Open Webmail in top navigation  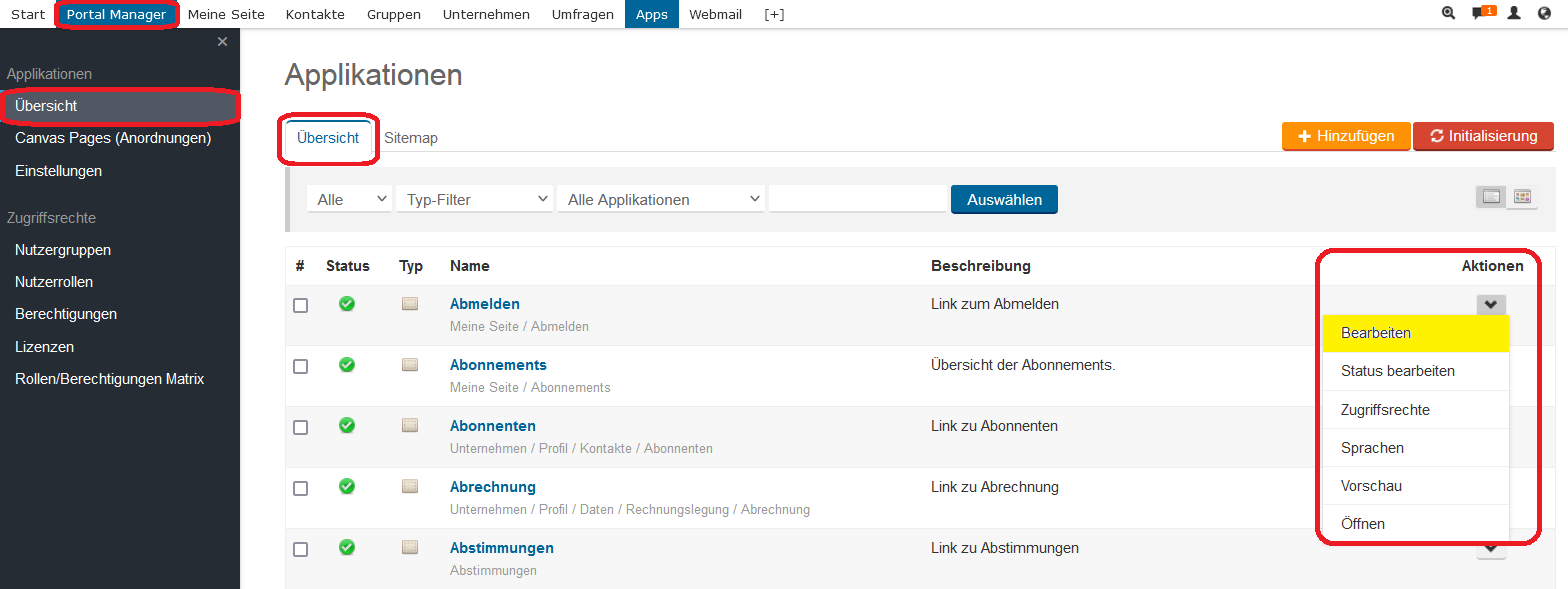716,14
